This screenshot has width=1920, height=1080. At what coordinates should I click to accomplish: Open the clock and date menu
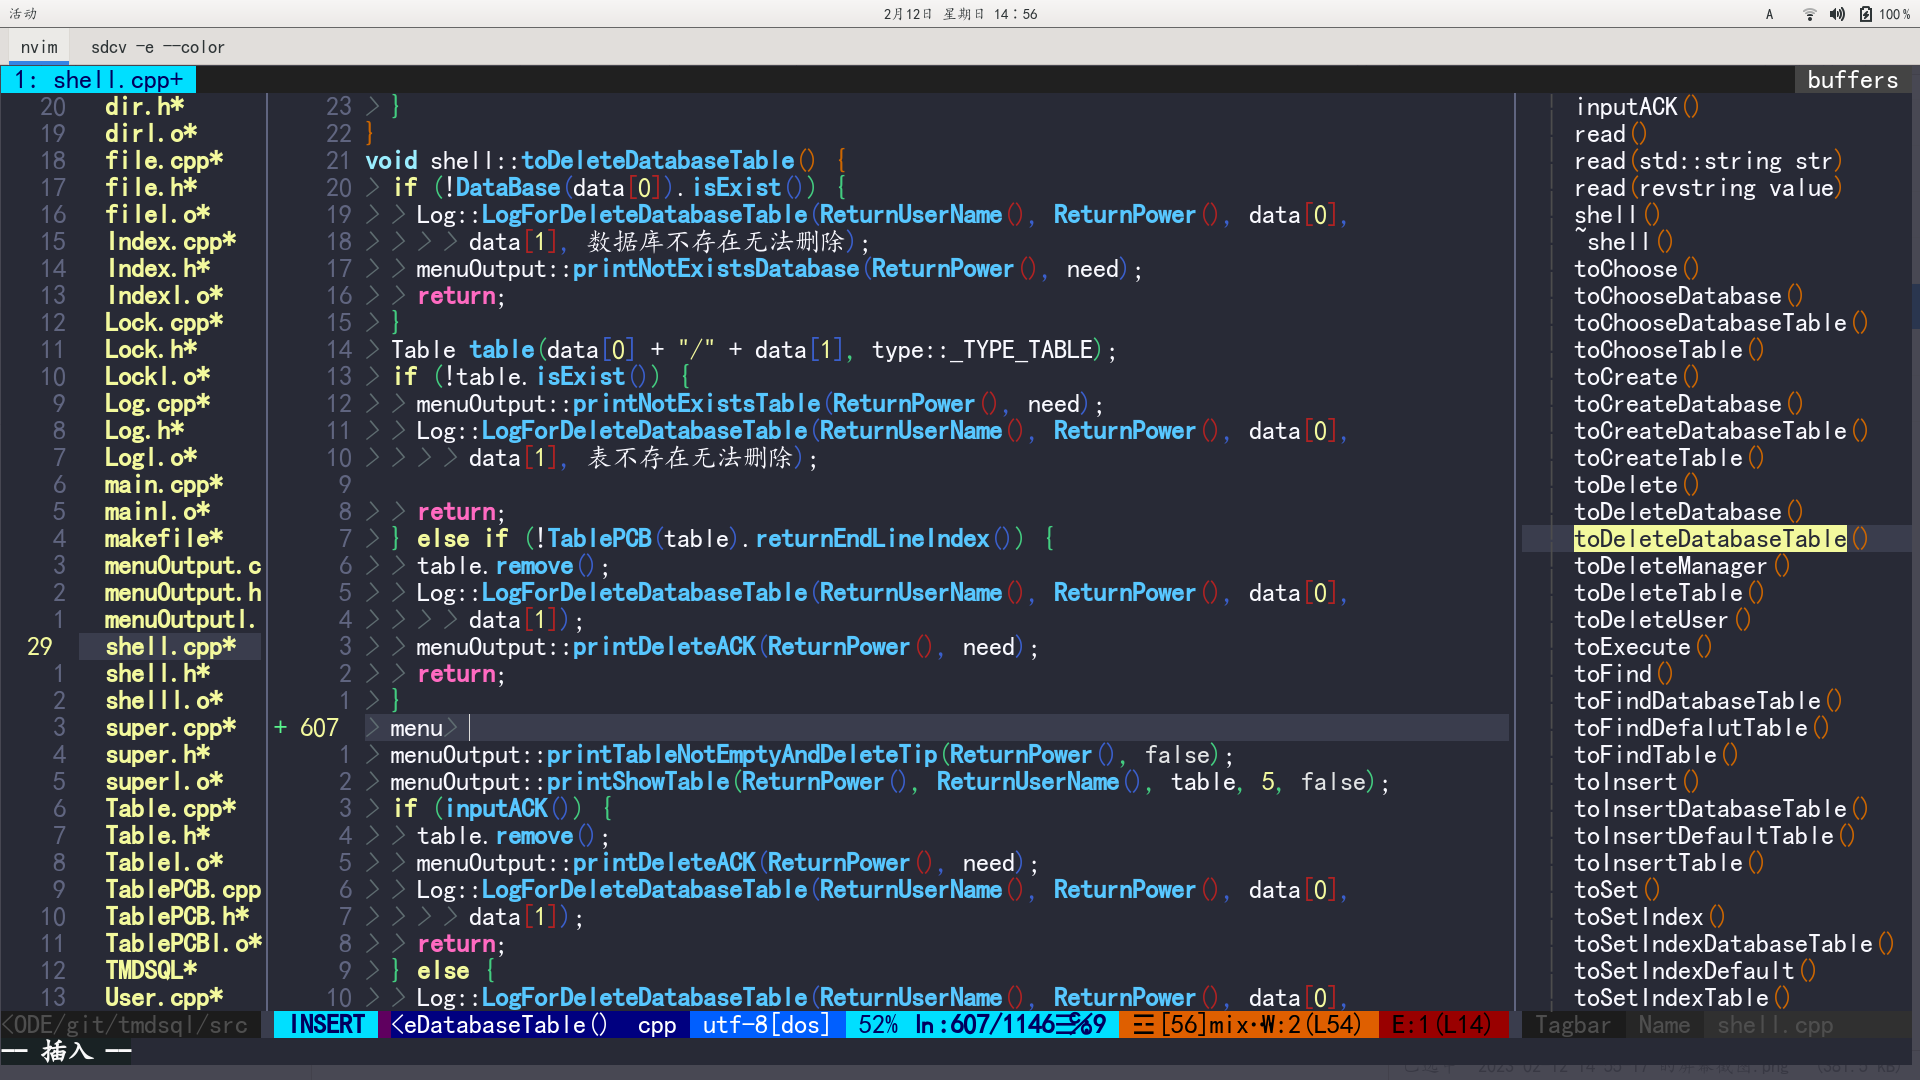point(960,14)
